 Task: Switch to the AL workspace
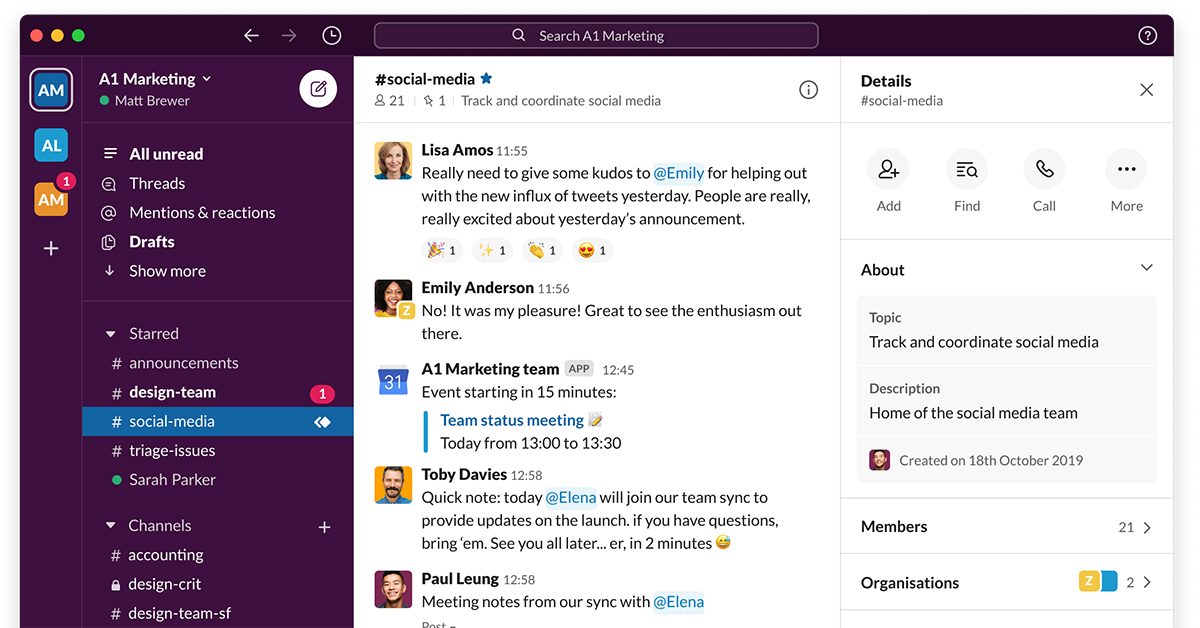pos(52,145)
